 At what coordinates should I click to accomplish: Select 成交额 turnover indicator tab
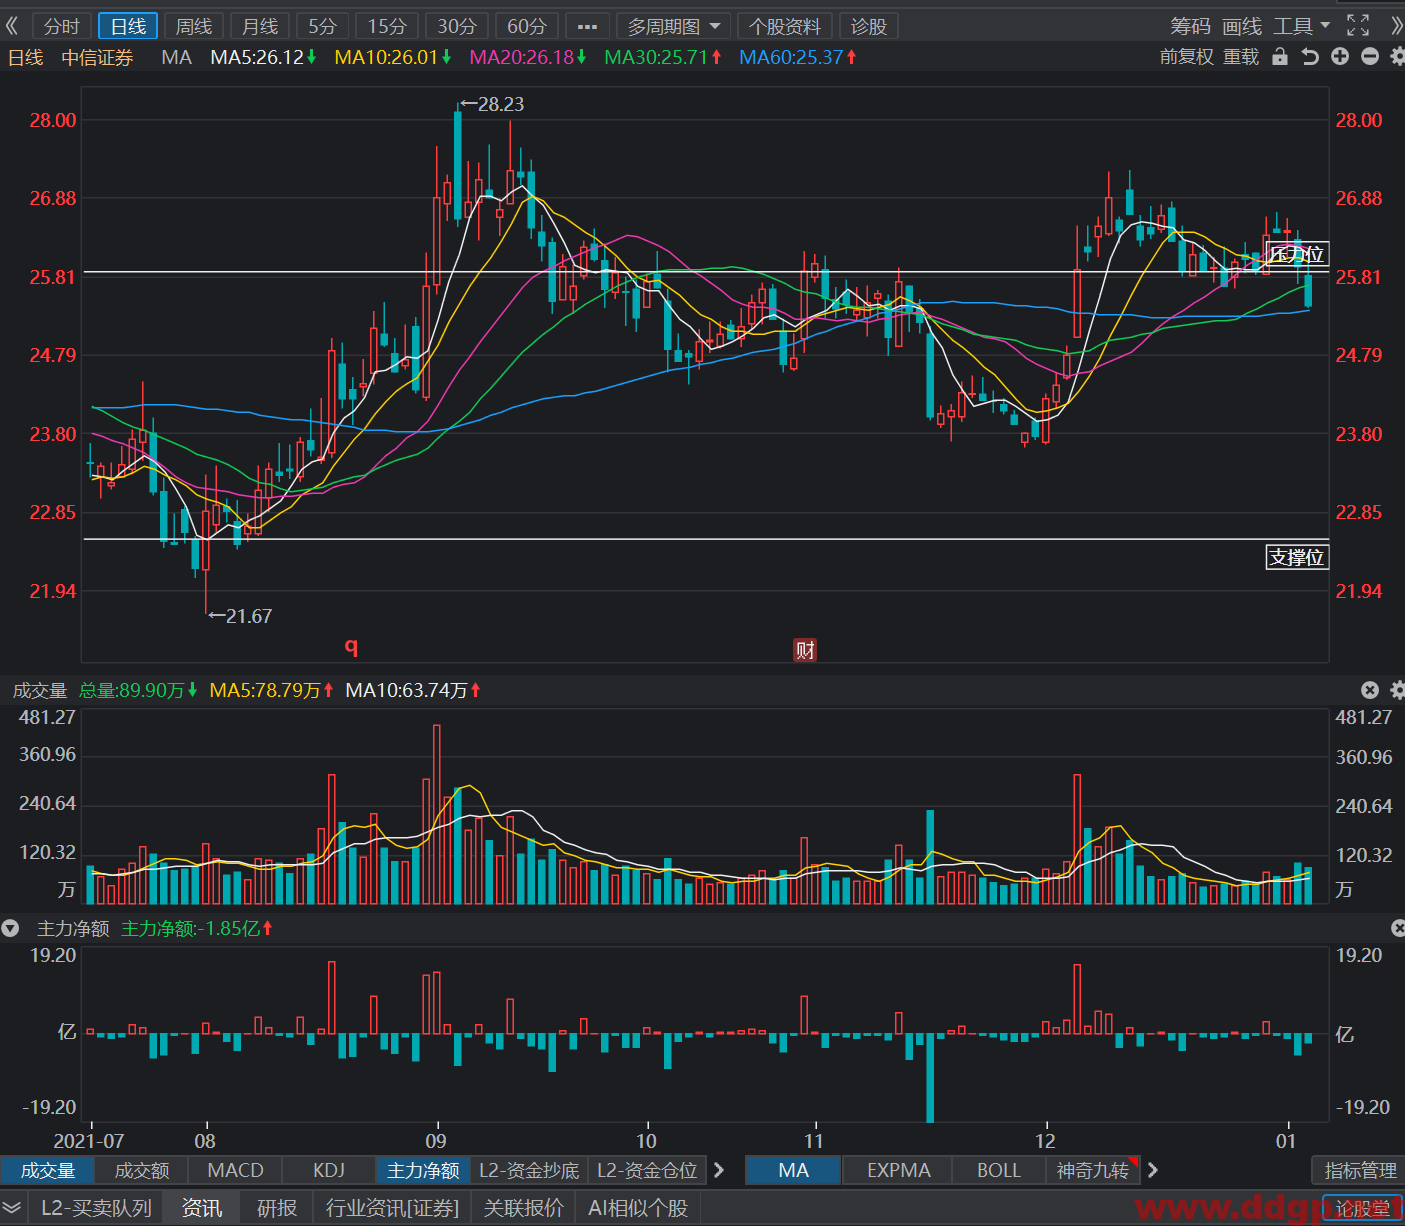[142, 1170]
